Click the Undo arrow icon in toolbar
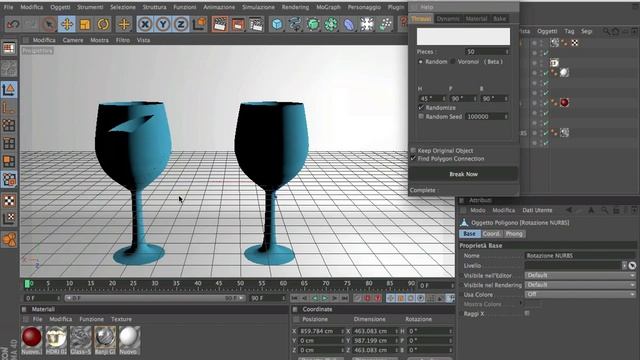The image size is (640, 360). click(x=13, y=24)
